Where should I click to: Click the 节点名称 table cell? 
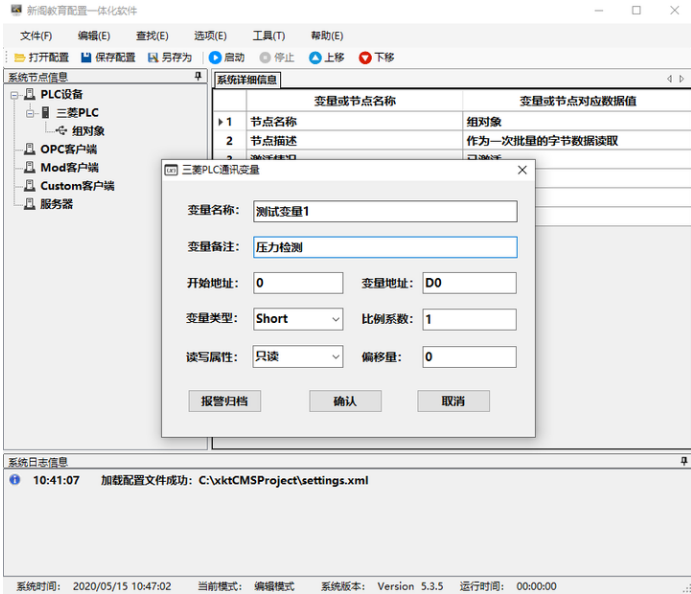(354, 122)
